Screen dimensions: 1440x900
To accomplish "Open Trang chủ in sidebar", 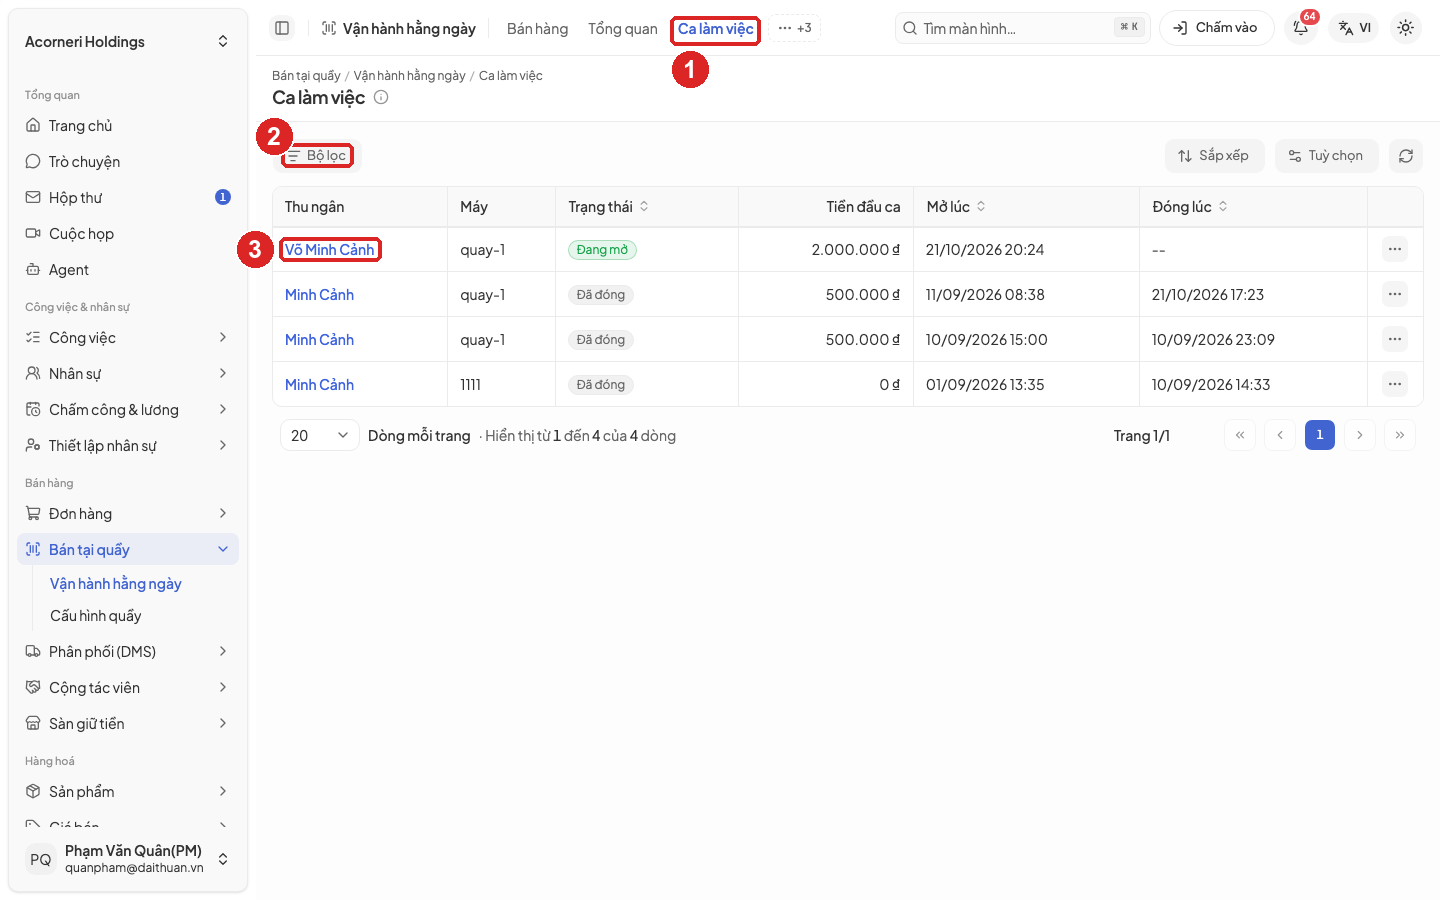I will point(128,126).
